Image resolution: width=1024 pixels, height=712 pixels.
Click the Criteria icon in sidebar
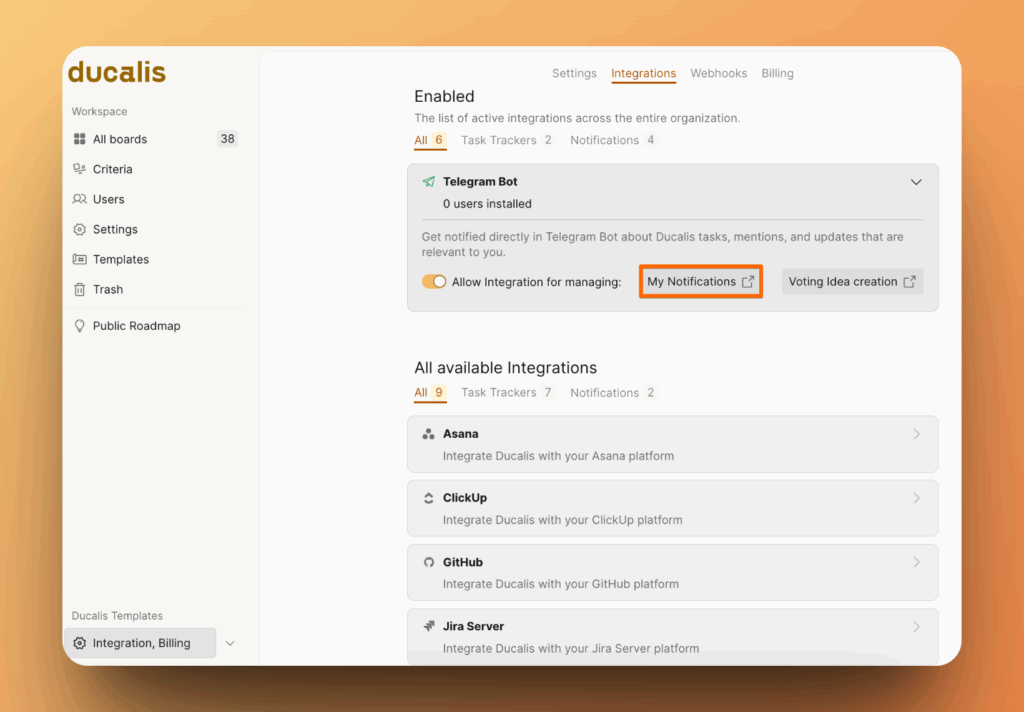80,169
